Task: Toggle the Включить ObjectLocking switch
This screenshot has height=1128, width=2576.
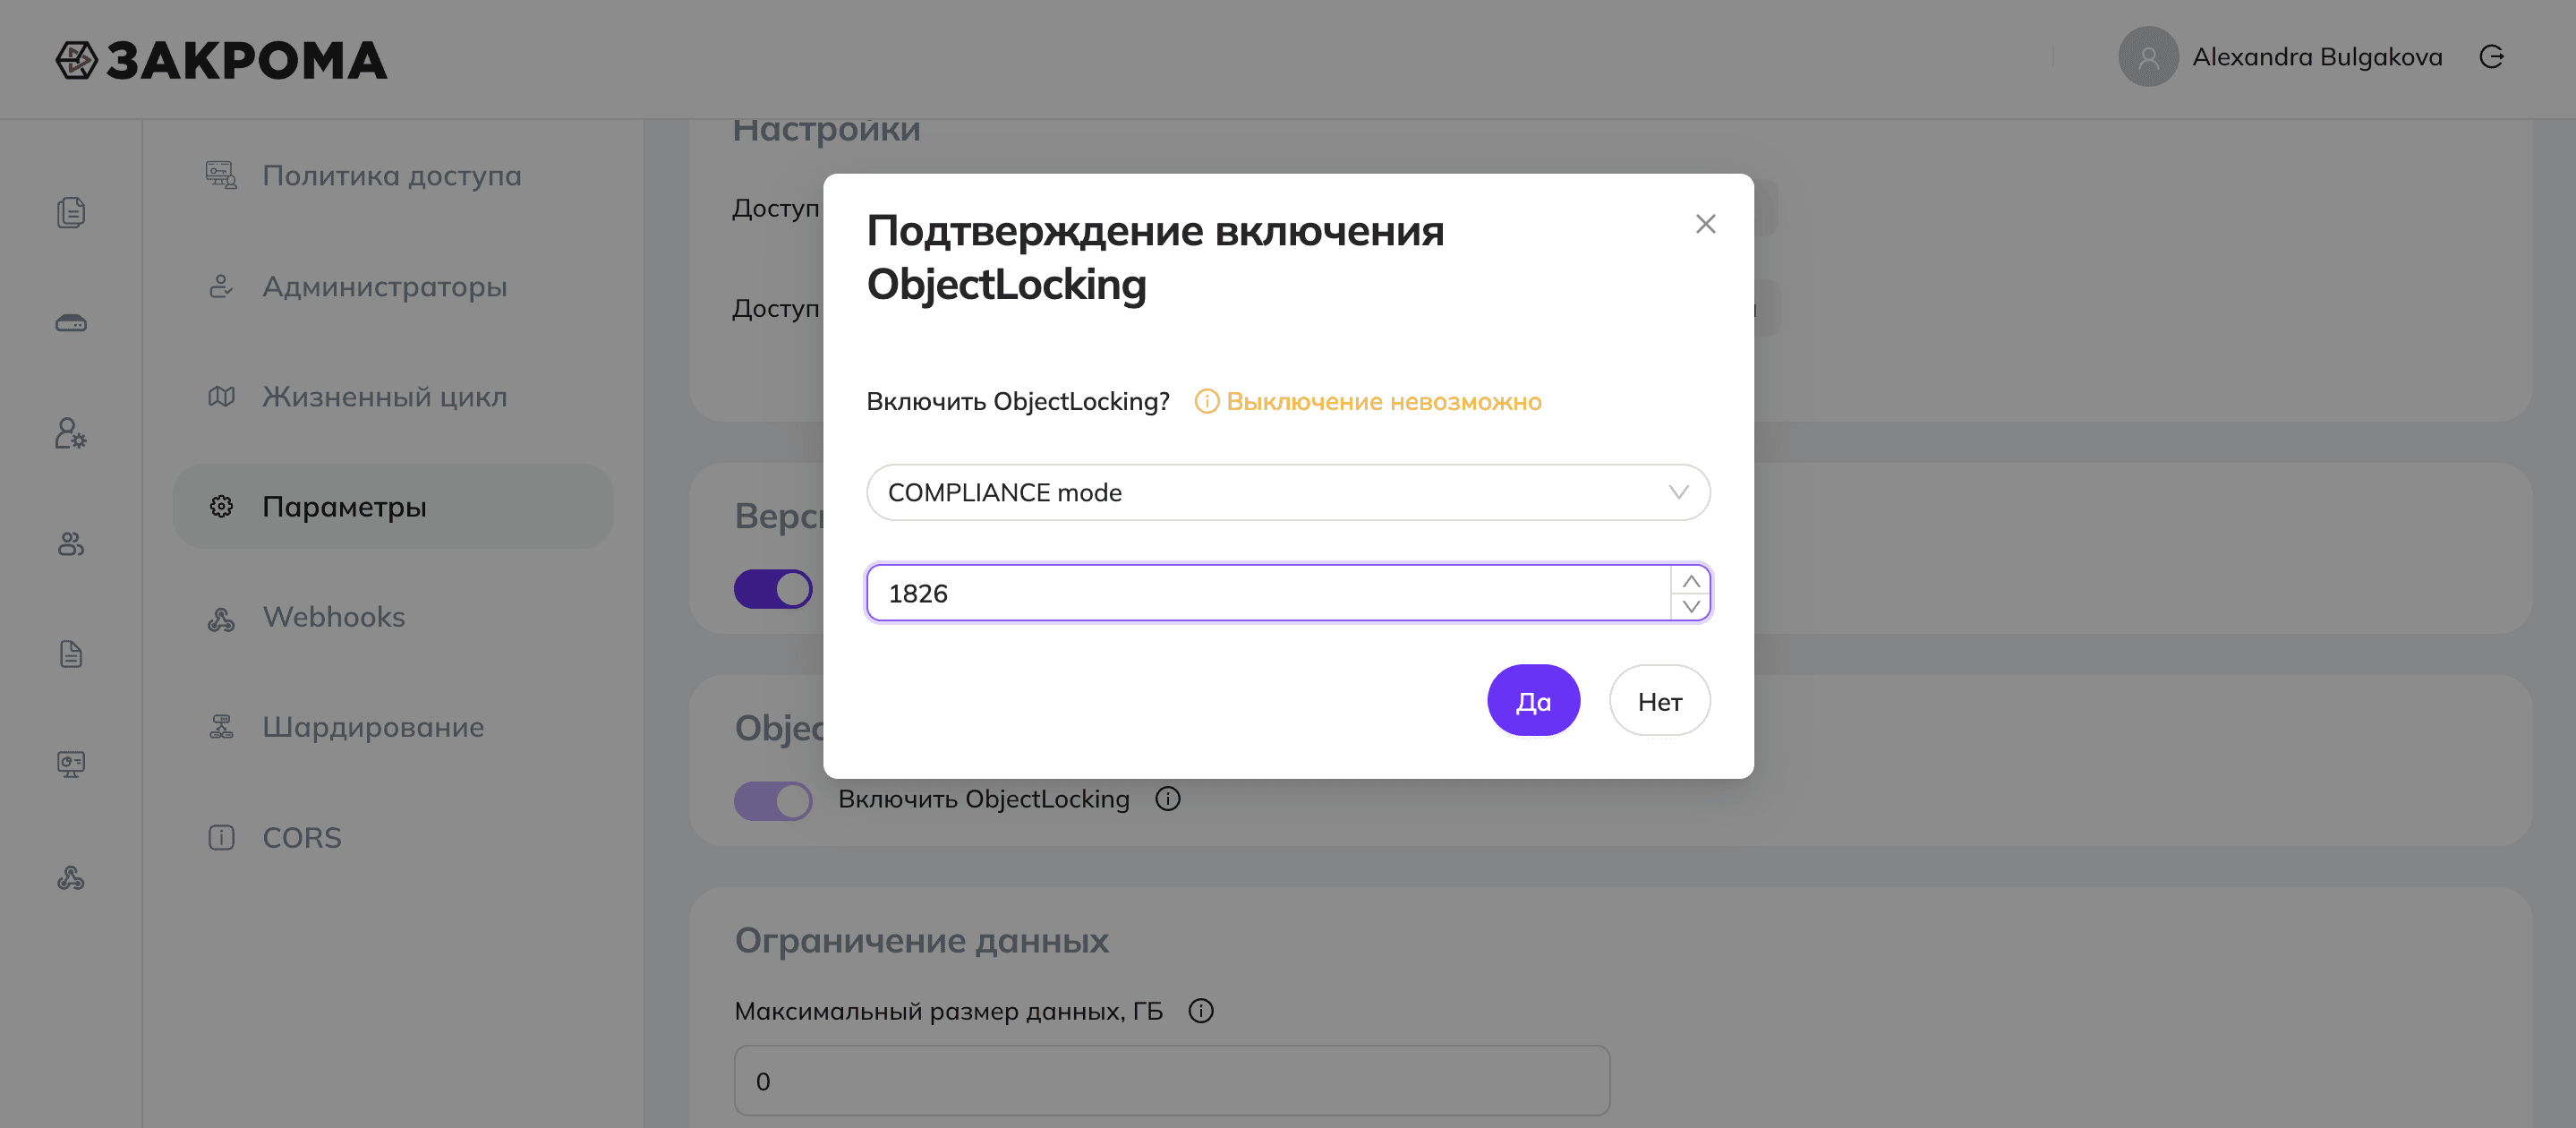Action: (x=773, y=800)
